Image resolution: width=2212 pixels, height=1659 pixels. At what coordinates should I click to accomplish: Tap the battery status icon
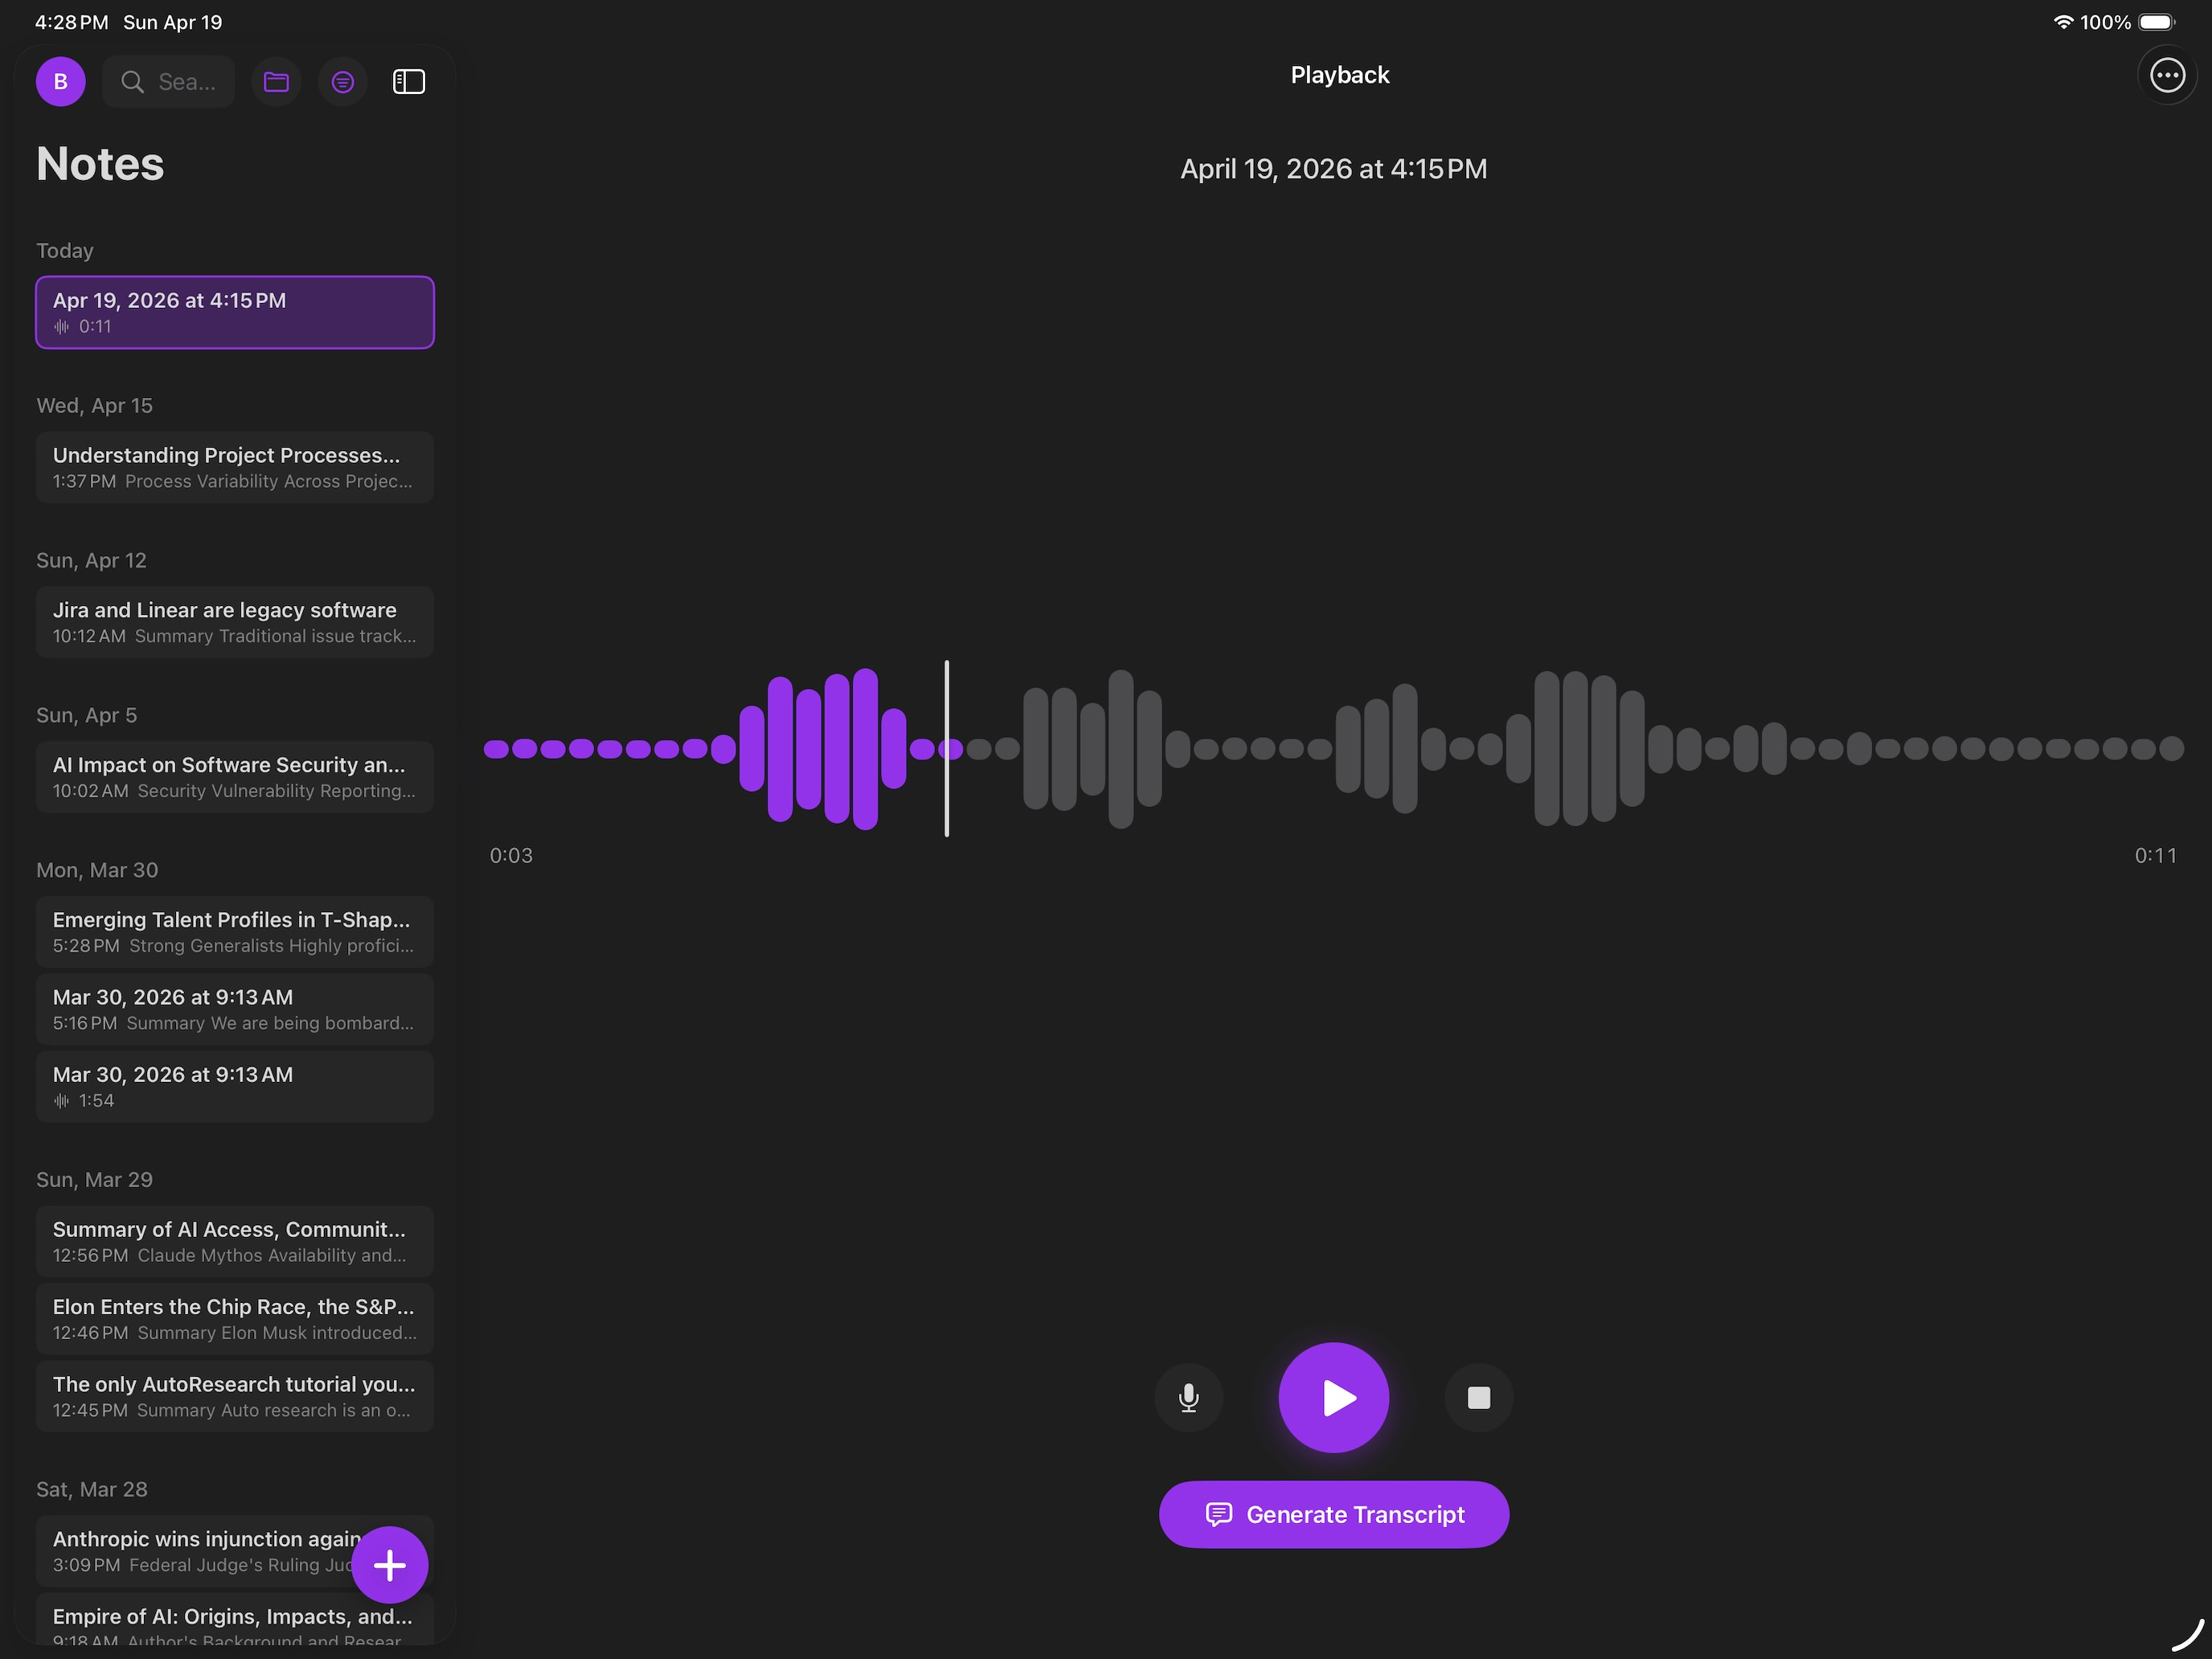[2157, 22]
